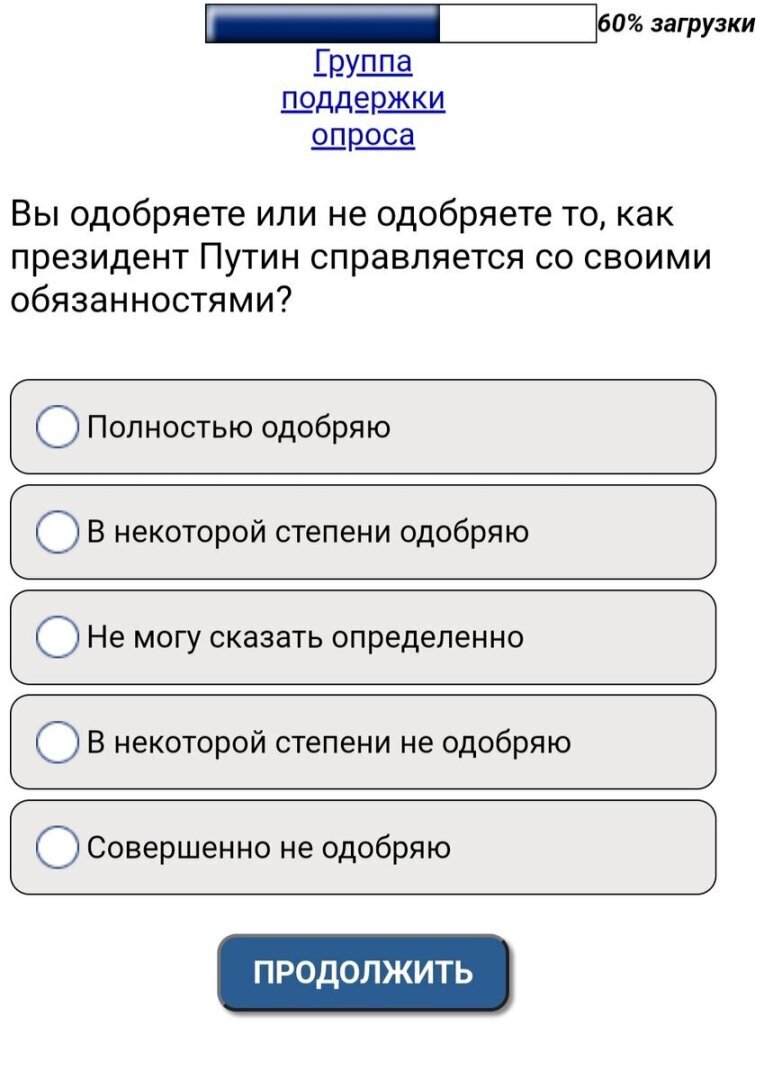Select 'Совершенно не одобряю' radio button
The image size is (764, 1080).
(57, 846)
